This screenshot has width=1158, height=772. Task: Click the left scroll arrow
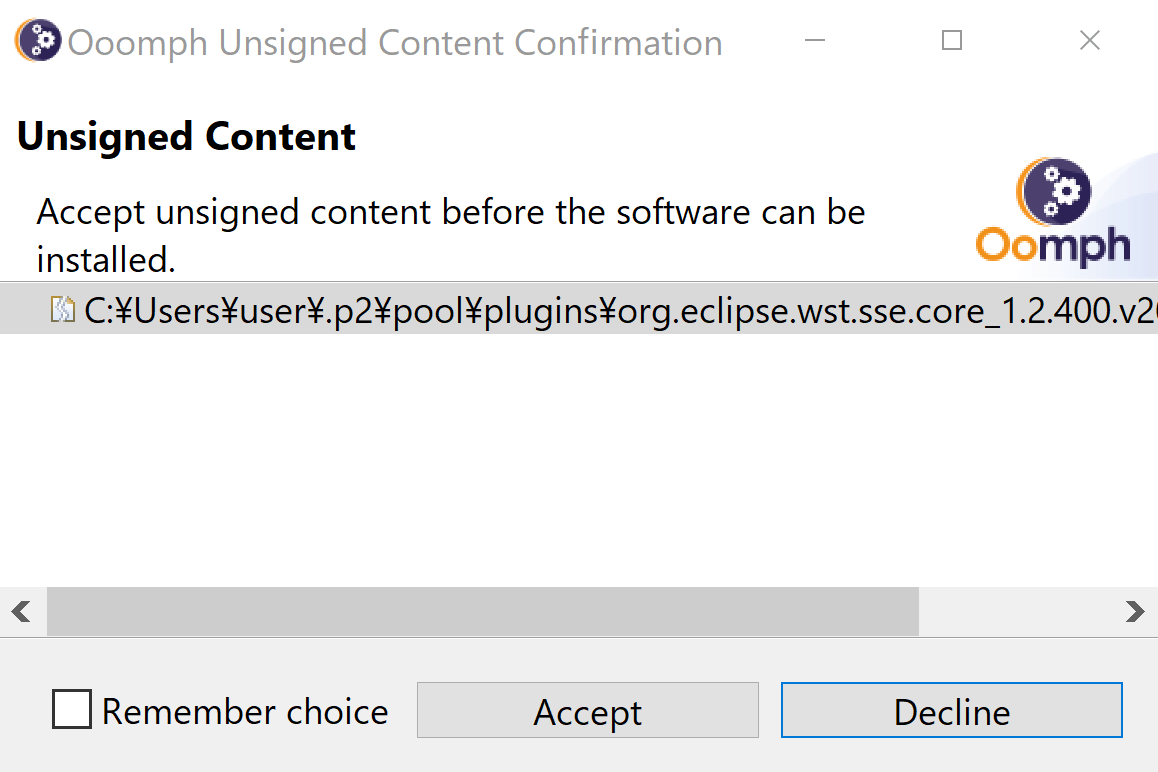coord(21,612)
